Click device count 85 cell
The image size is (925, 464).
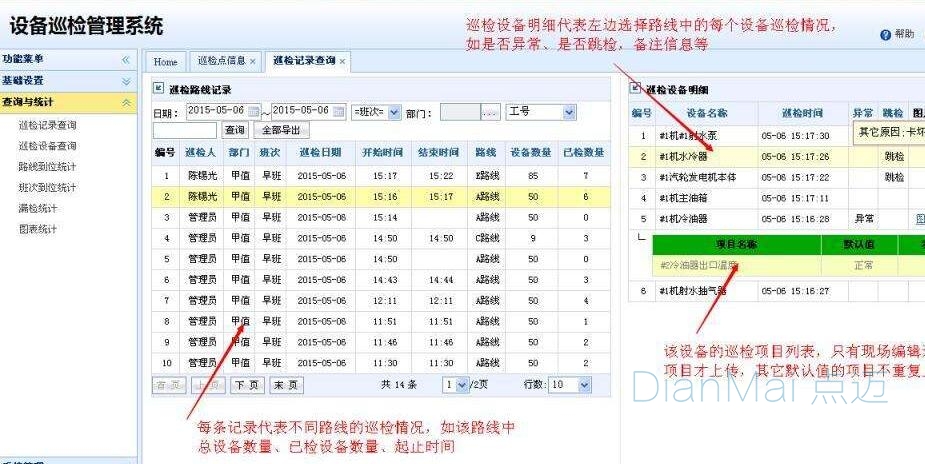coord(533,176)
